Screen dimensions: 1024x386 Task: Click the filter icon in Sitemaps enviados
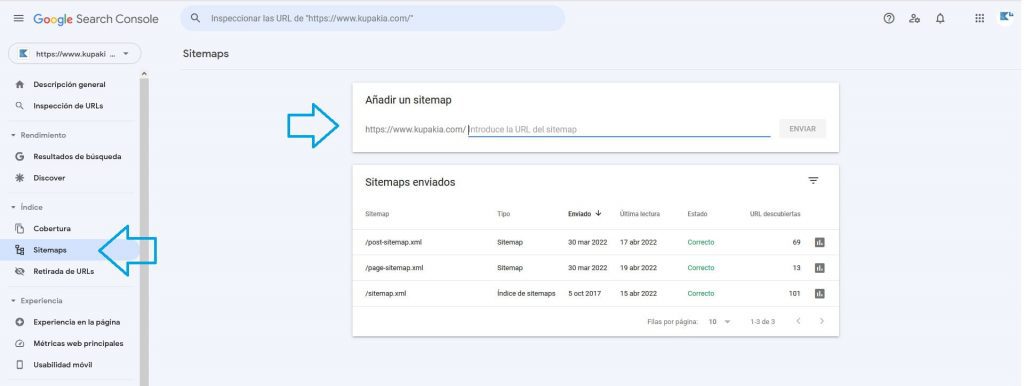[813, 181]
